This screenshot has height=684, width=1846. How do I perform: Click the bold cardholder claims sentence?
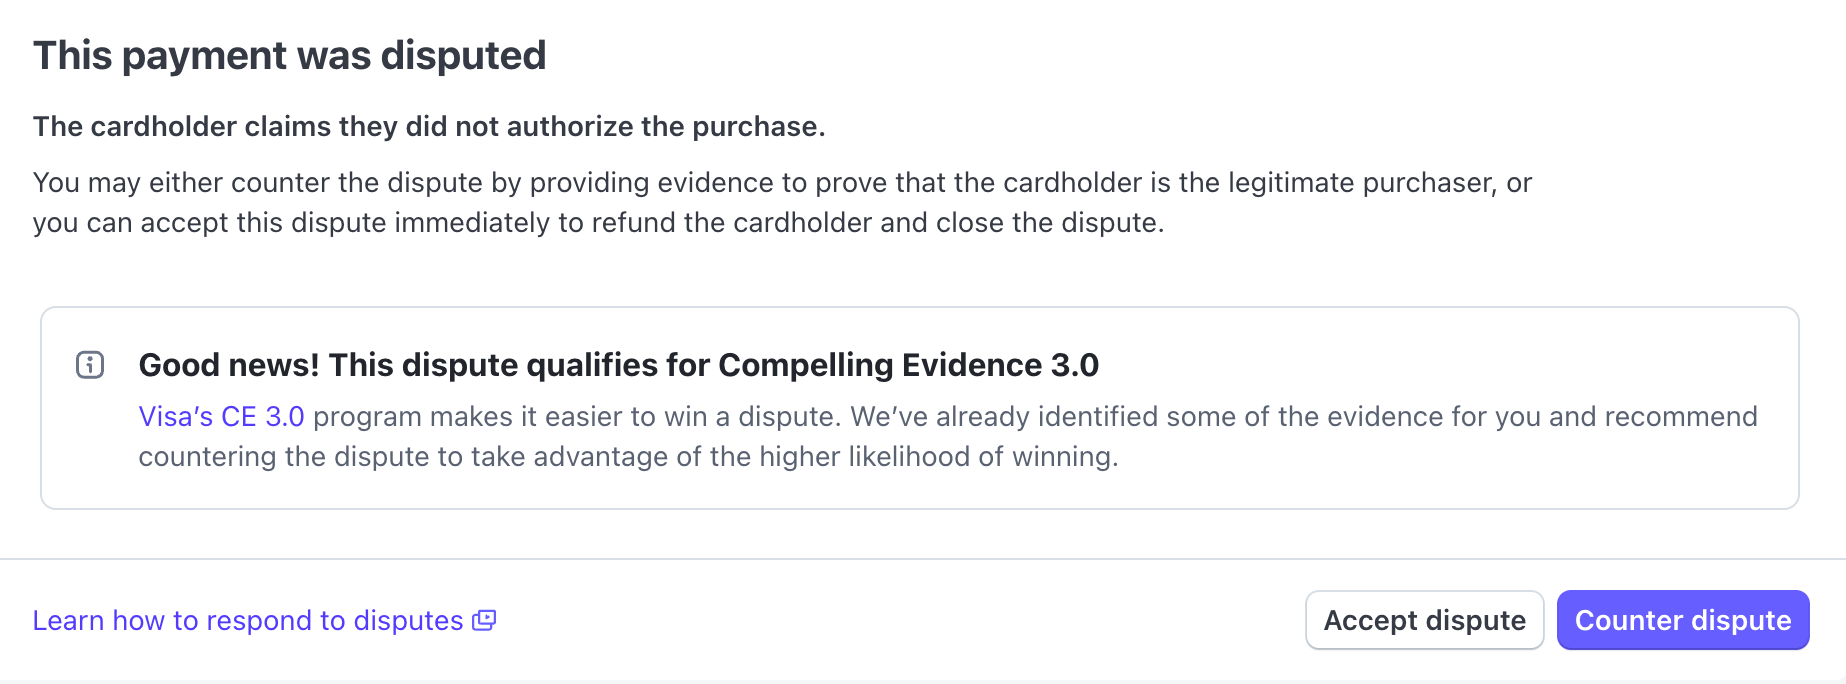point(429,127)
